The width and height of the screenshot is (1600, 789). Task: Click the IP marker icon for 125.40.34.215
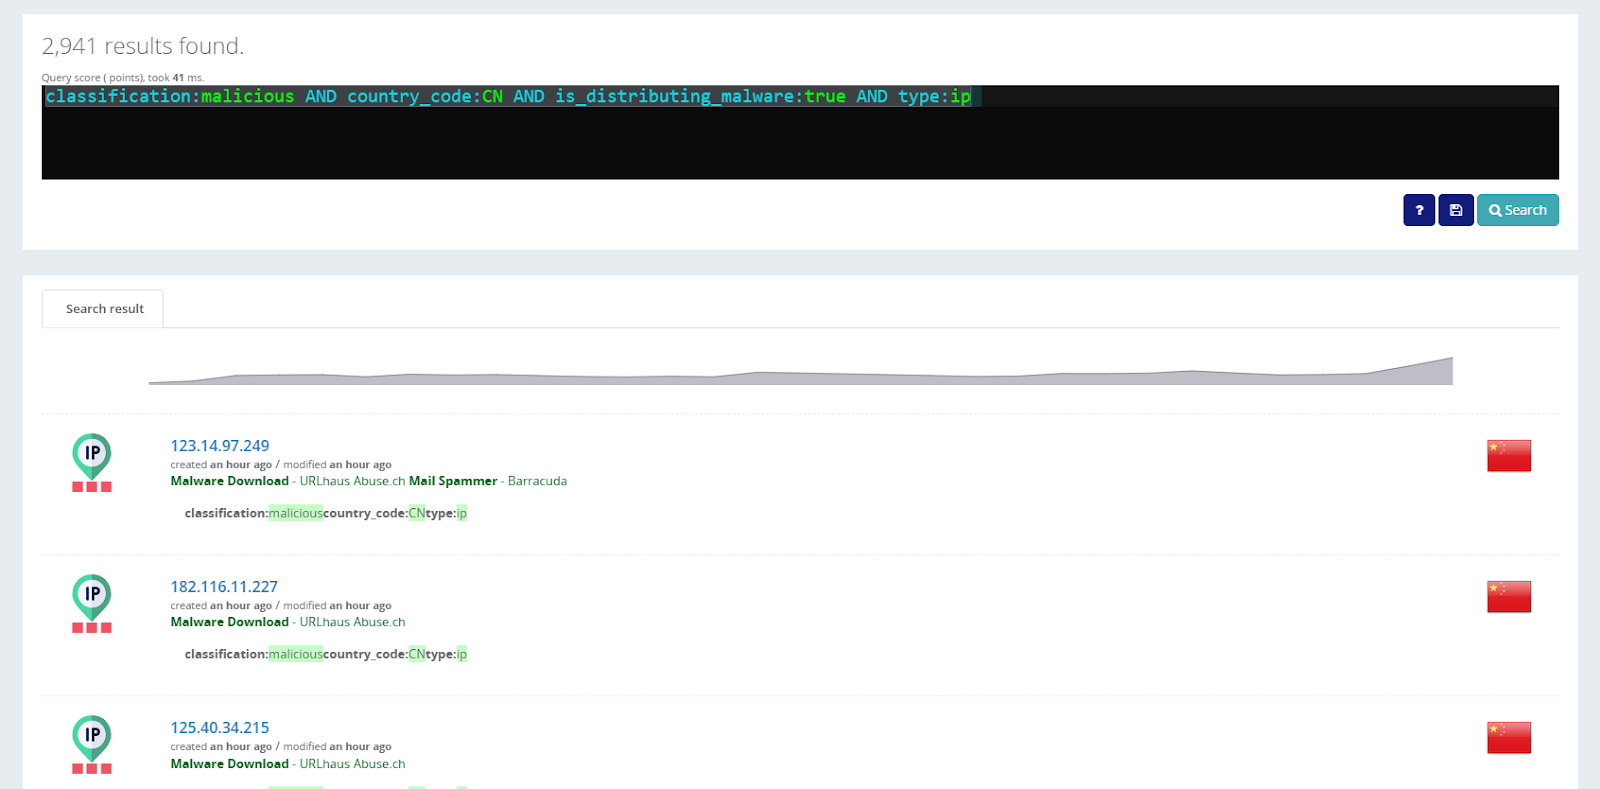[x=92, y=739]
